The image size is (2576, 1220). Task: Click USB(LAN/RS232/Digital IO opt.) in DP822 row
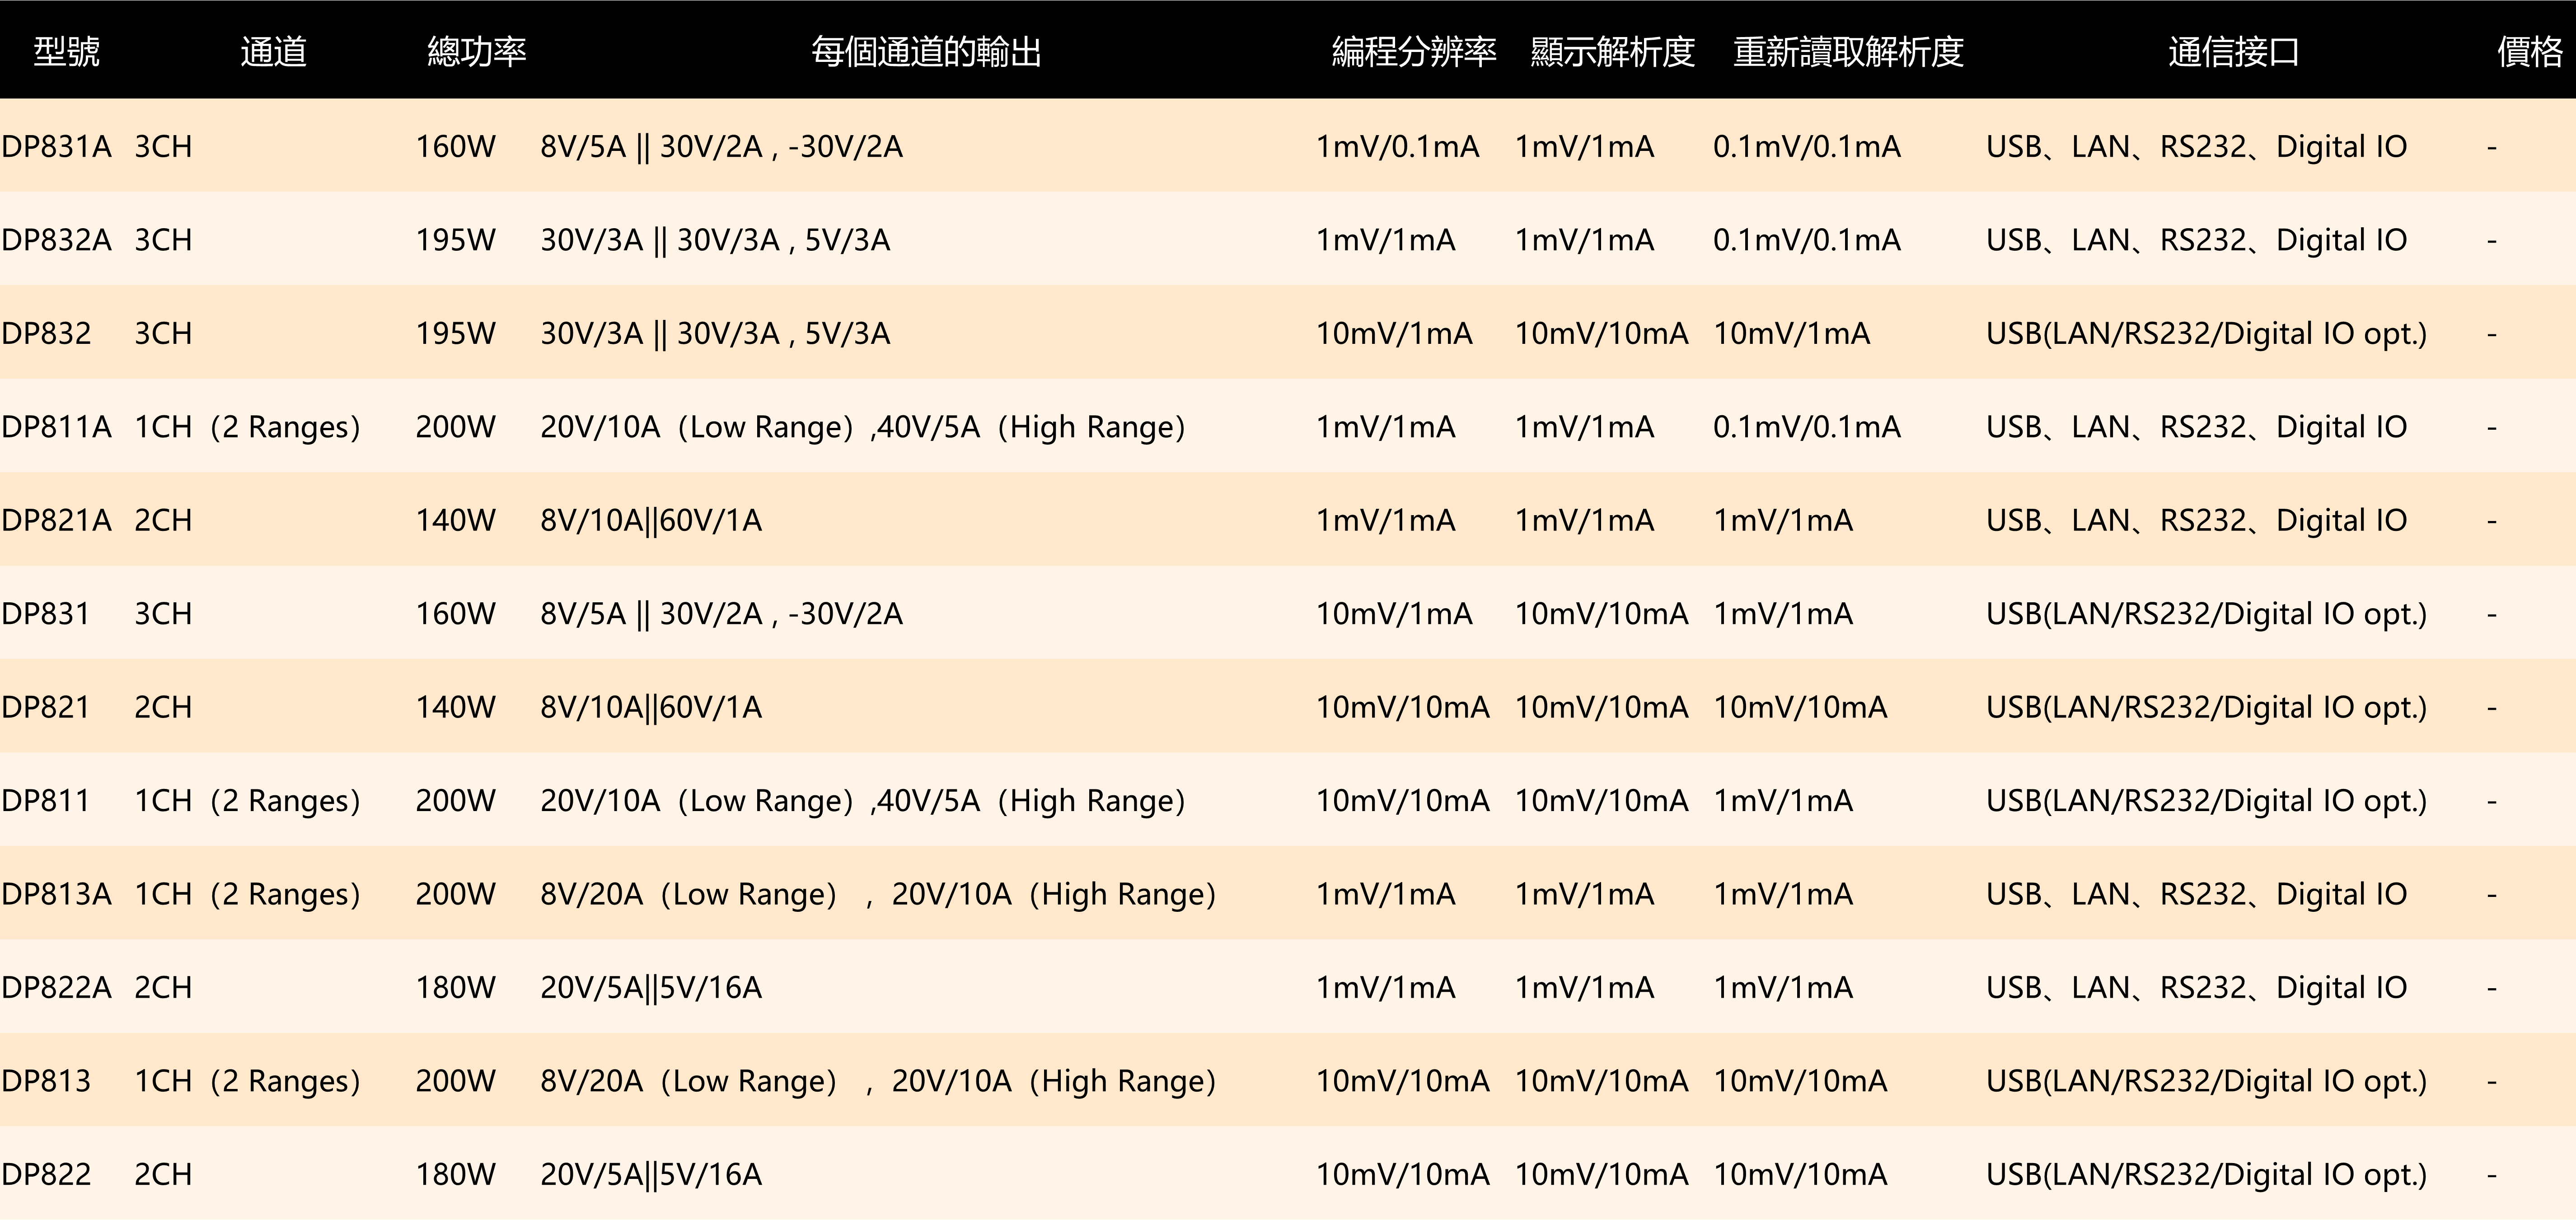coord(2207,1174)
